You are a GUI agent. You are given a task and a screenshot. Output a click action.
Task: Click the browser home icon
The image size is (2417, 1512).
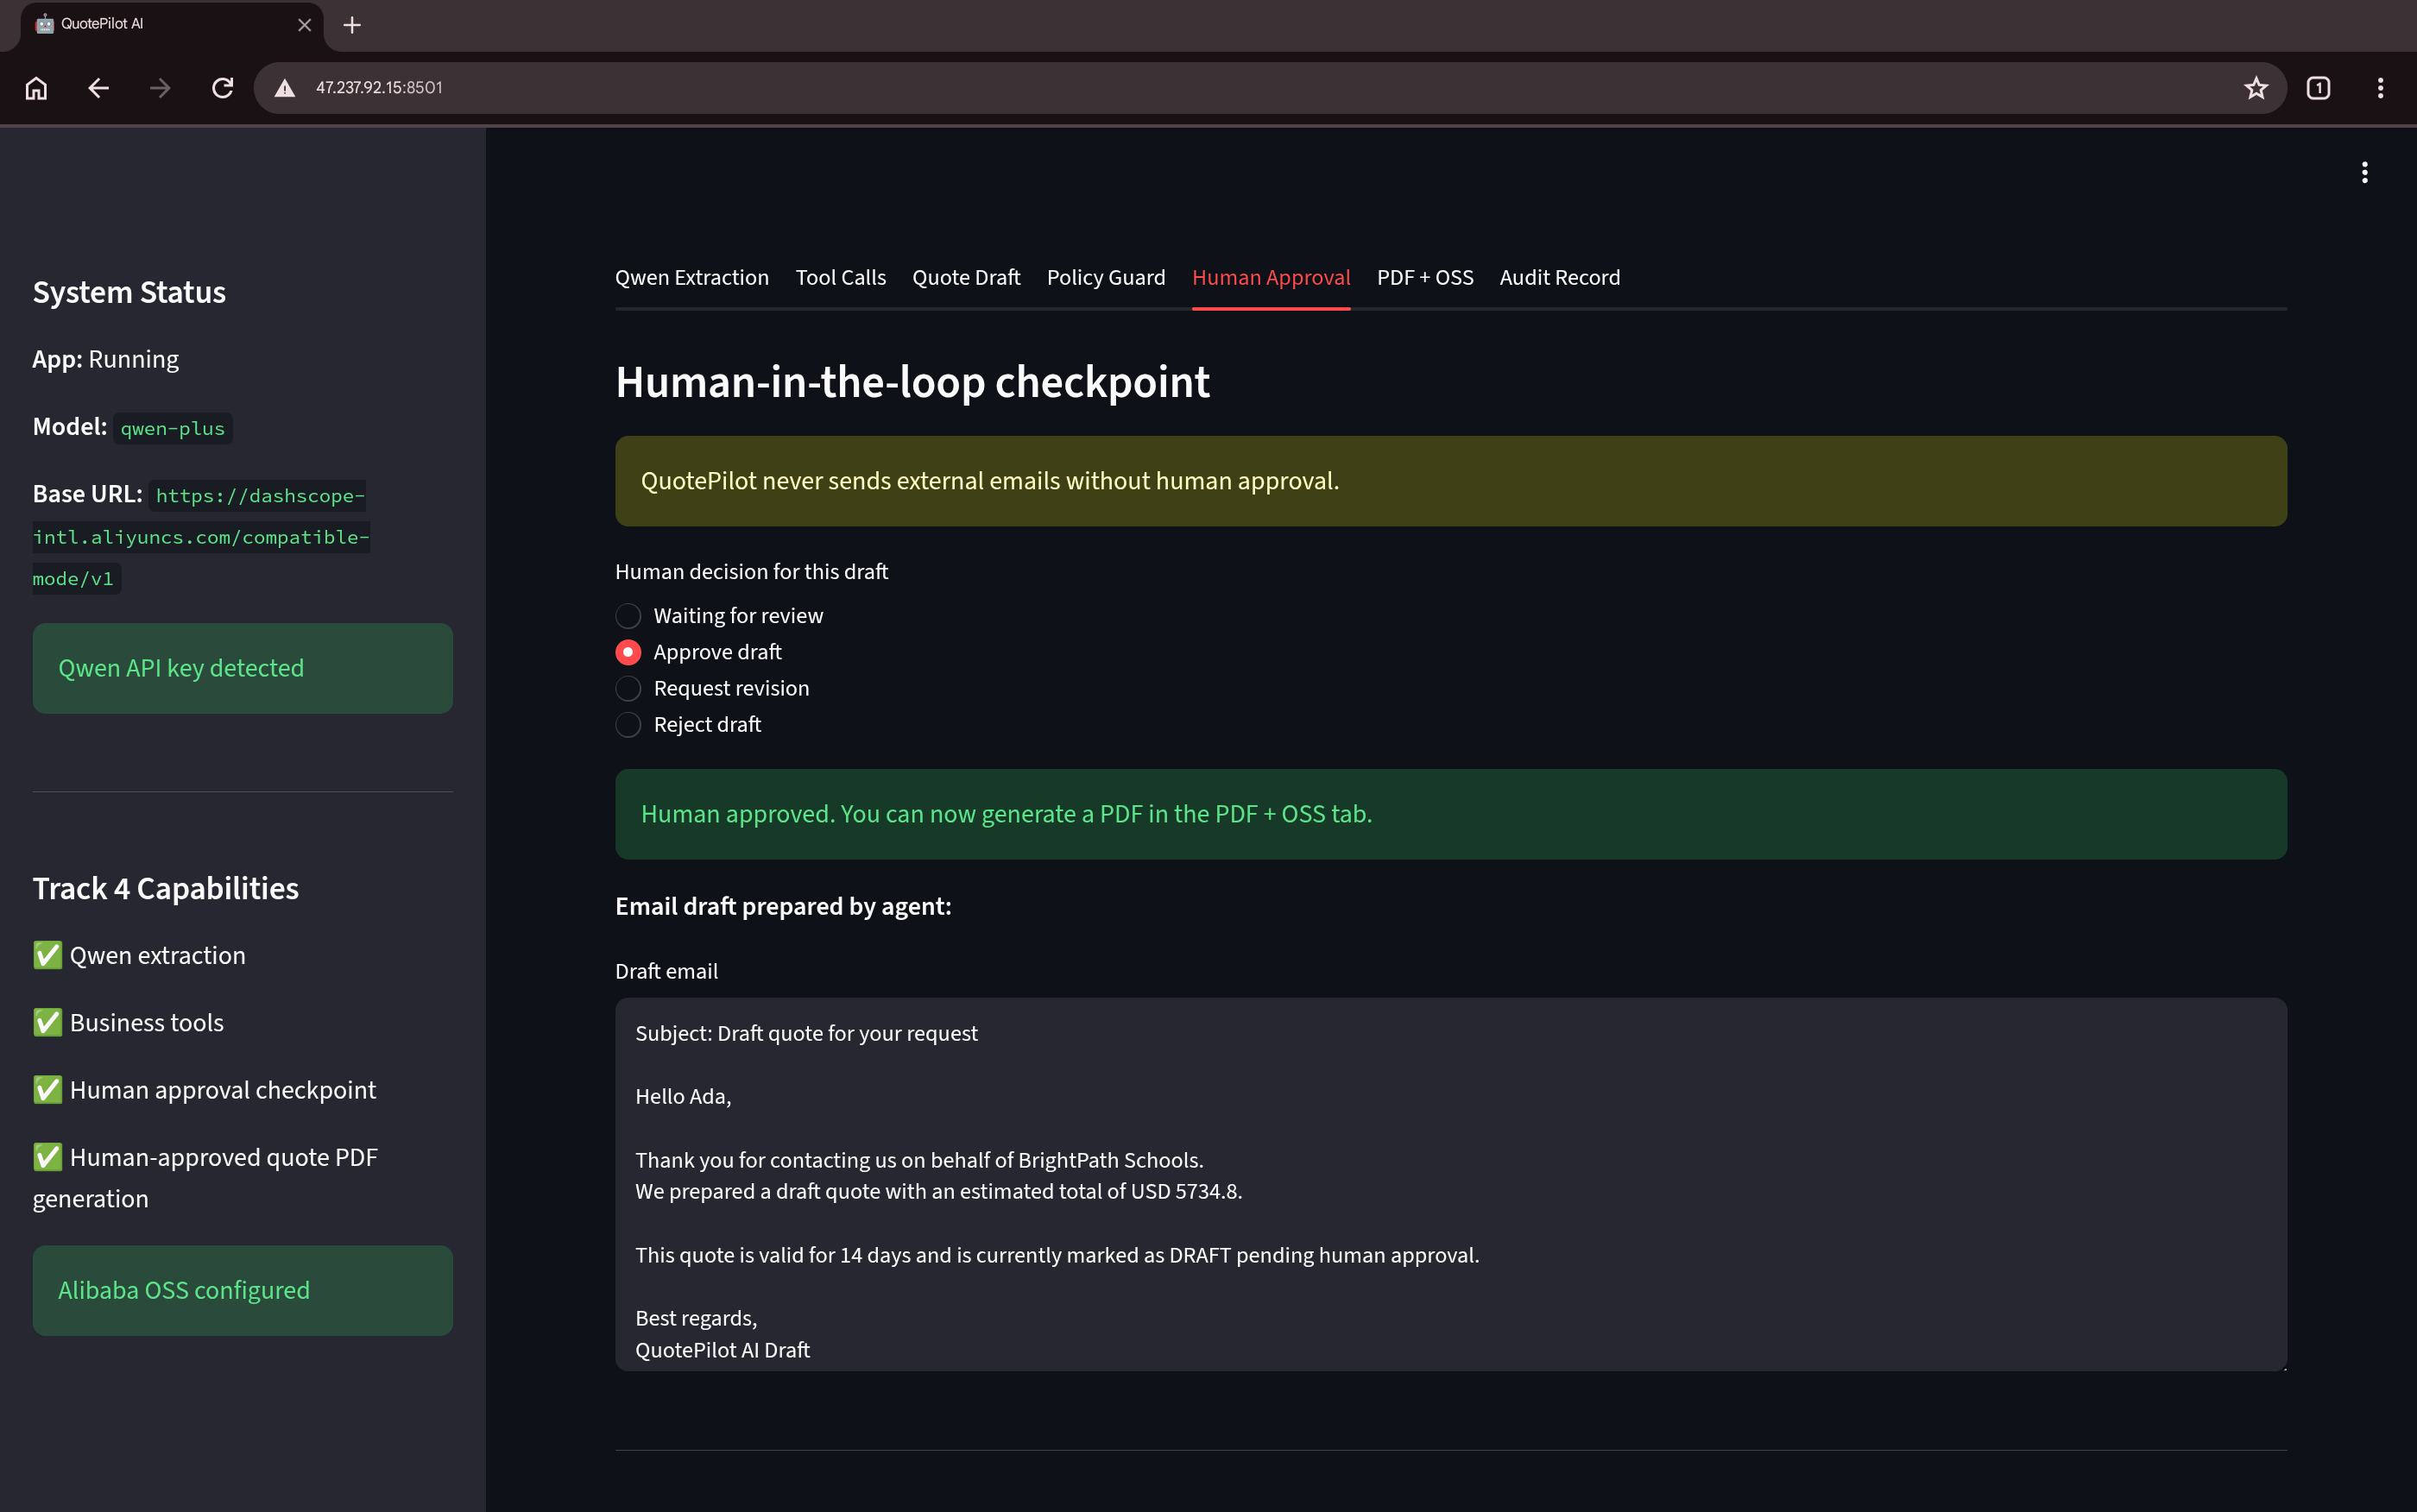click(36, 88)
